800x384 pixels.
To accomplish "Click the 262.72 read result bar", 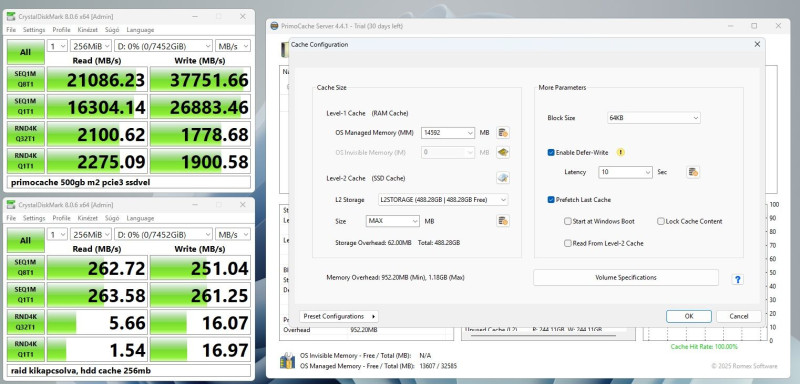I will (97, 268).
